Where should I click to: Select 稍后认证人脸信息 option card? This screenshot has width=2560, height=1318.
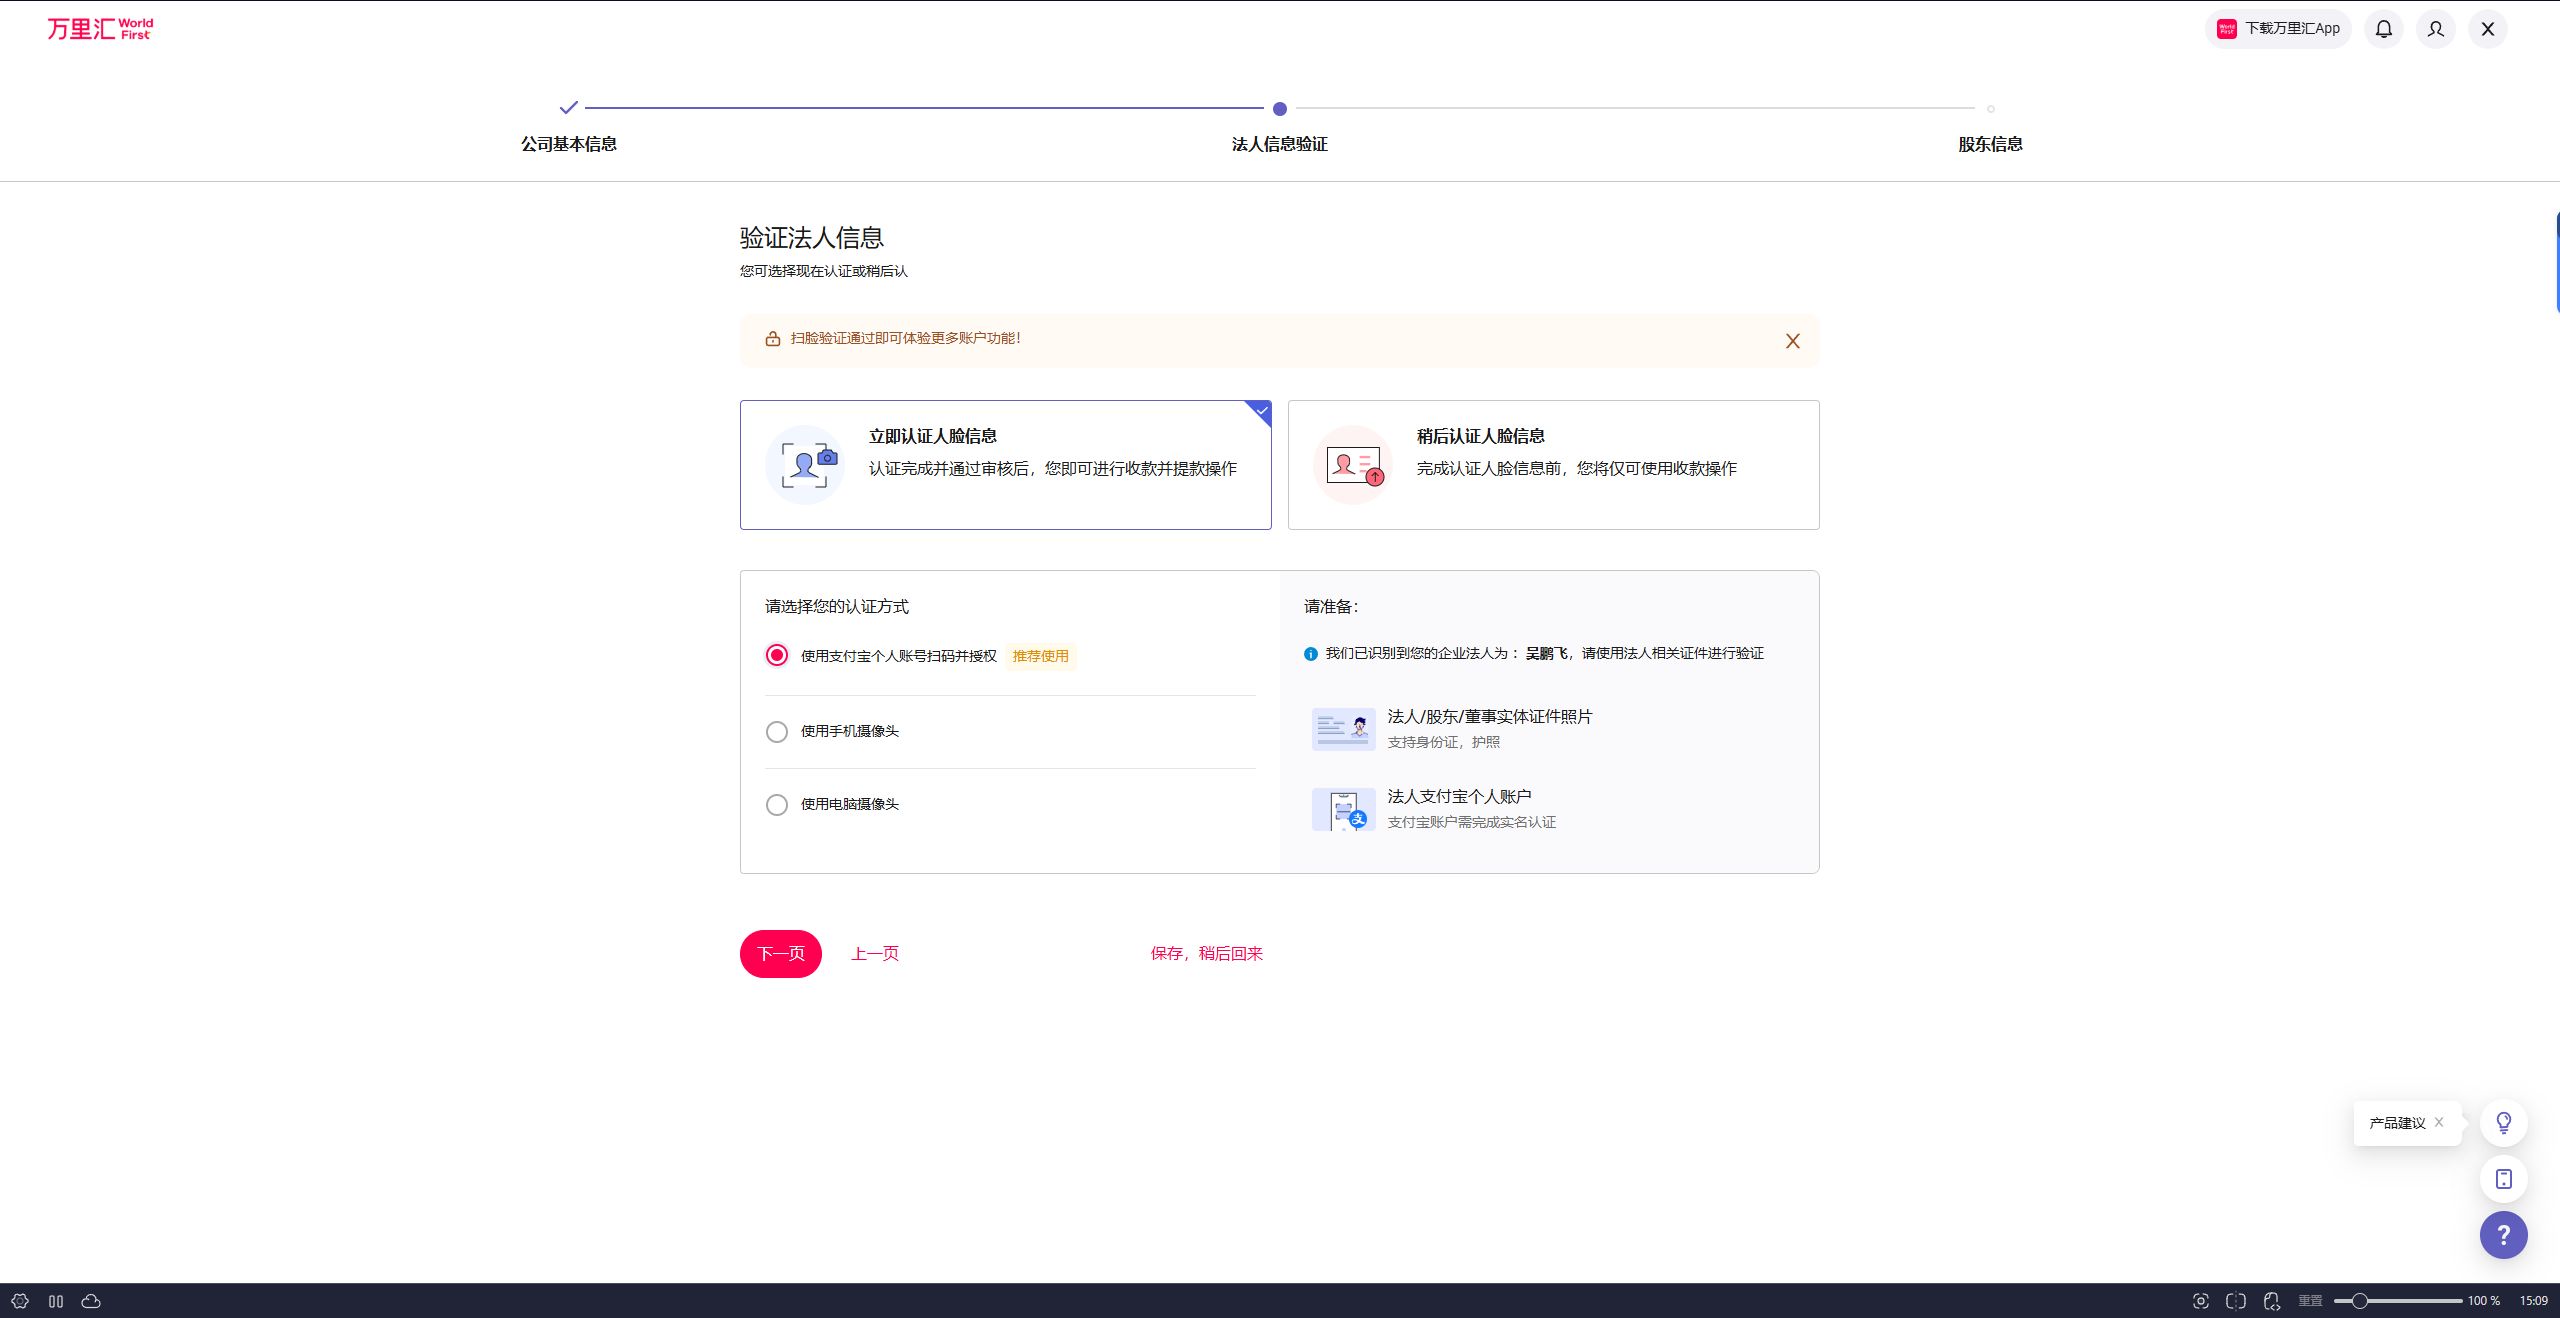(x=1553, y=465)
